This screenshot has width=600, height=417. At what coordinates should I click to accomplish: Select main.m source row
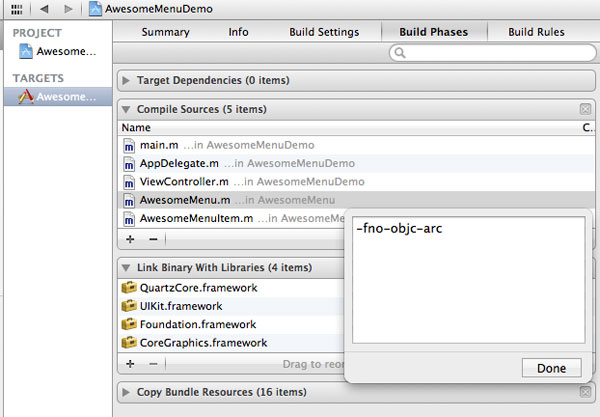pos(356,145)
